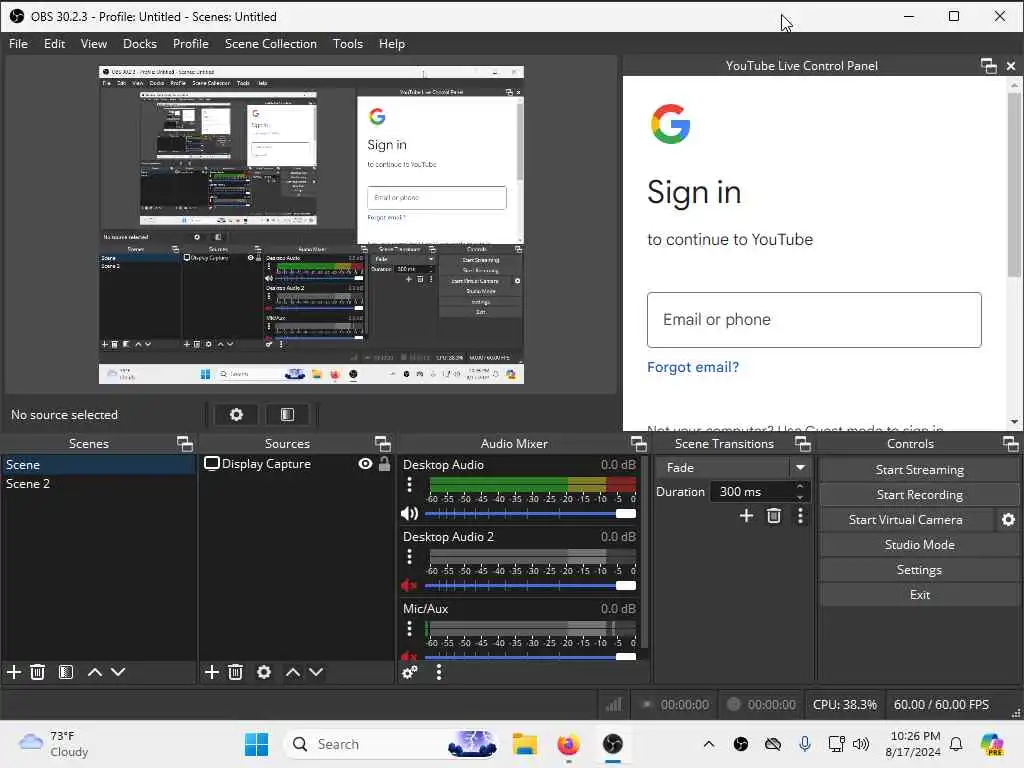Image resolution: width=1024 pixels, height=768 pixels.
Task: Move source up arrow in Sources dock
Action: (x=293, y=672)
